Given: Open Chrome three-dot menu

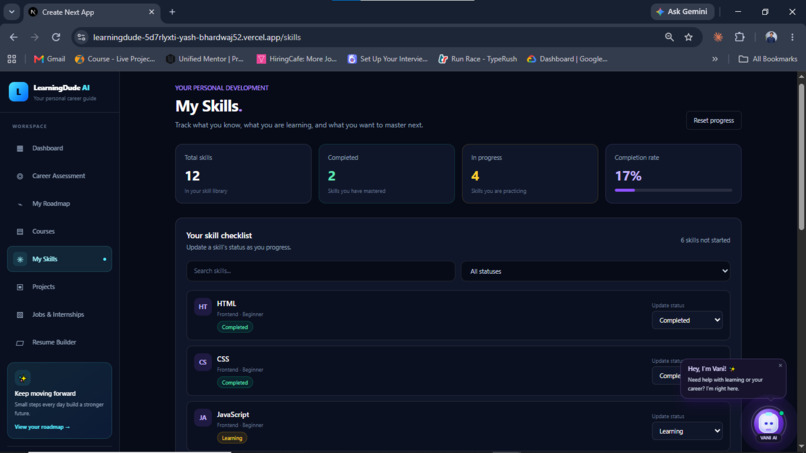Looking at the screenshot, I should point(792,37).
